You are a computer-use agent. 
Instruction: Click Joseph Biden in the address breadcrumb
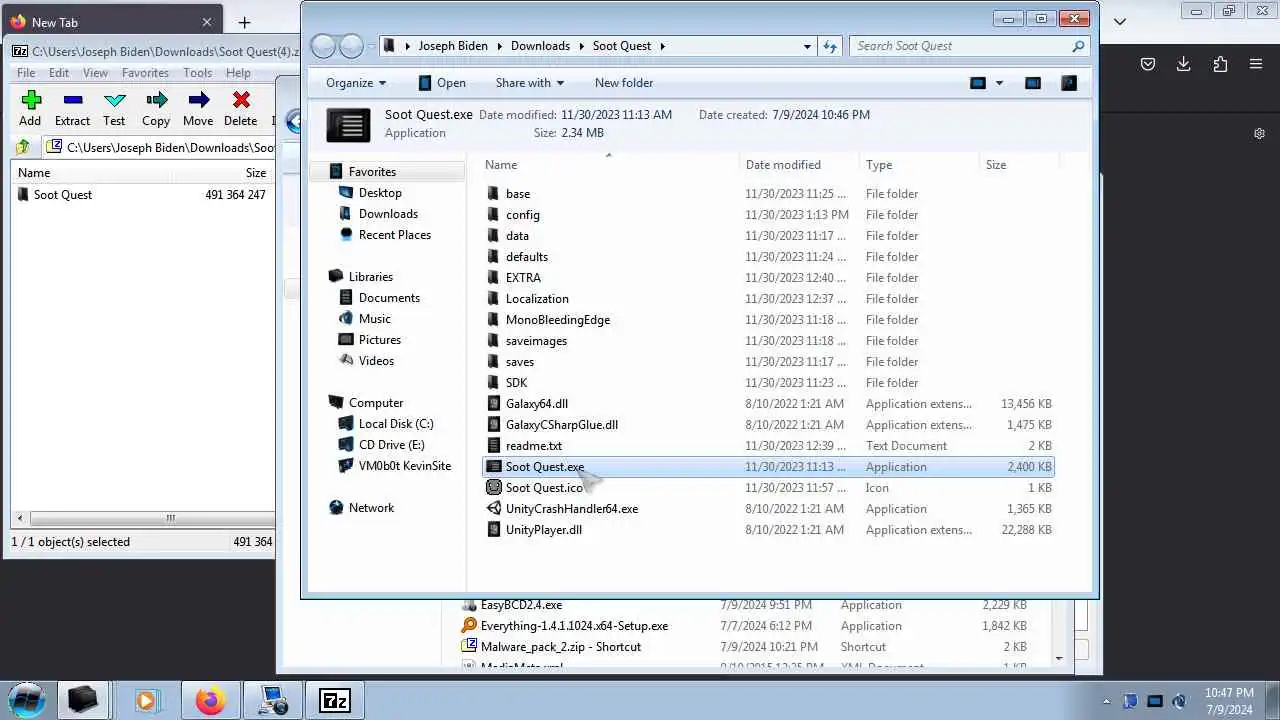[x=453, y=46]
